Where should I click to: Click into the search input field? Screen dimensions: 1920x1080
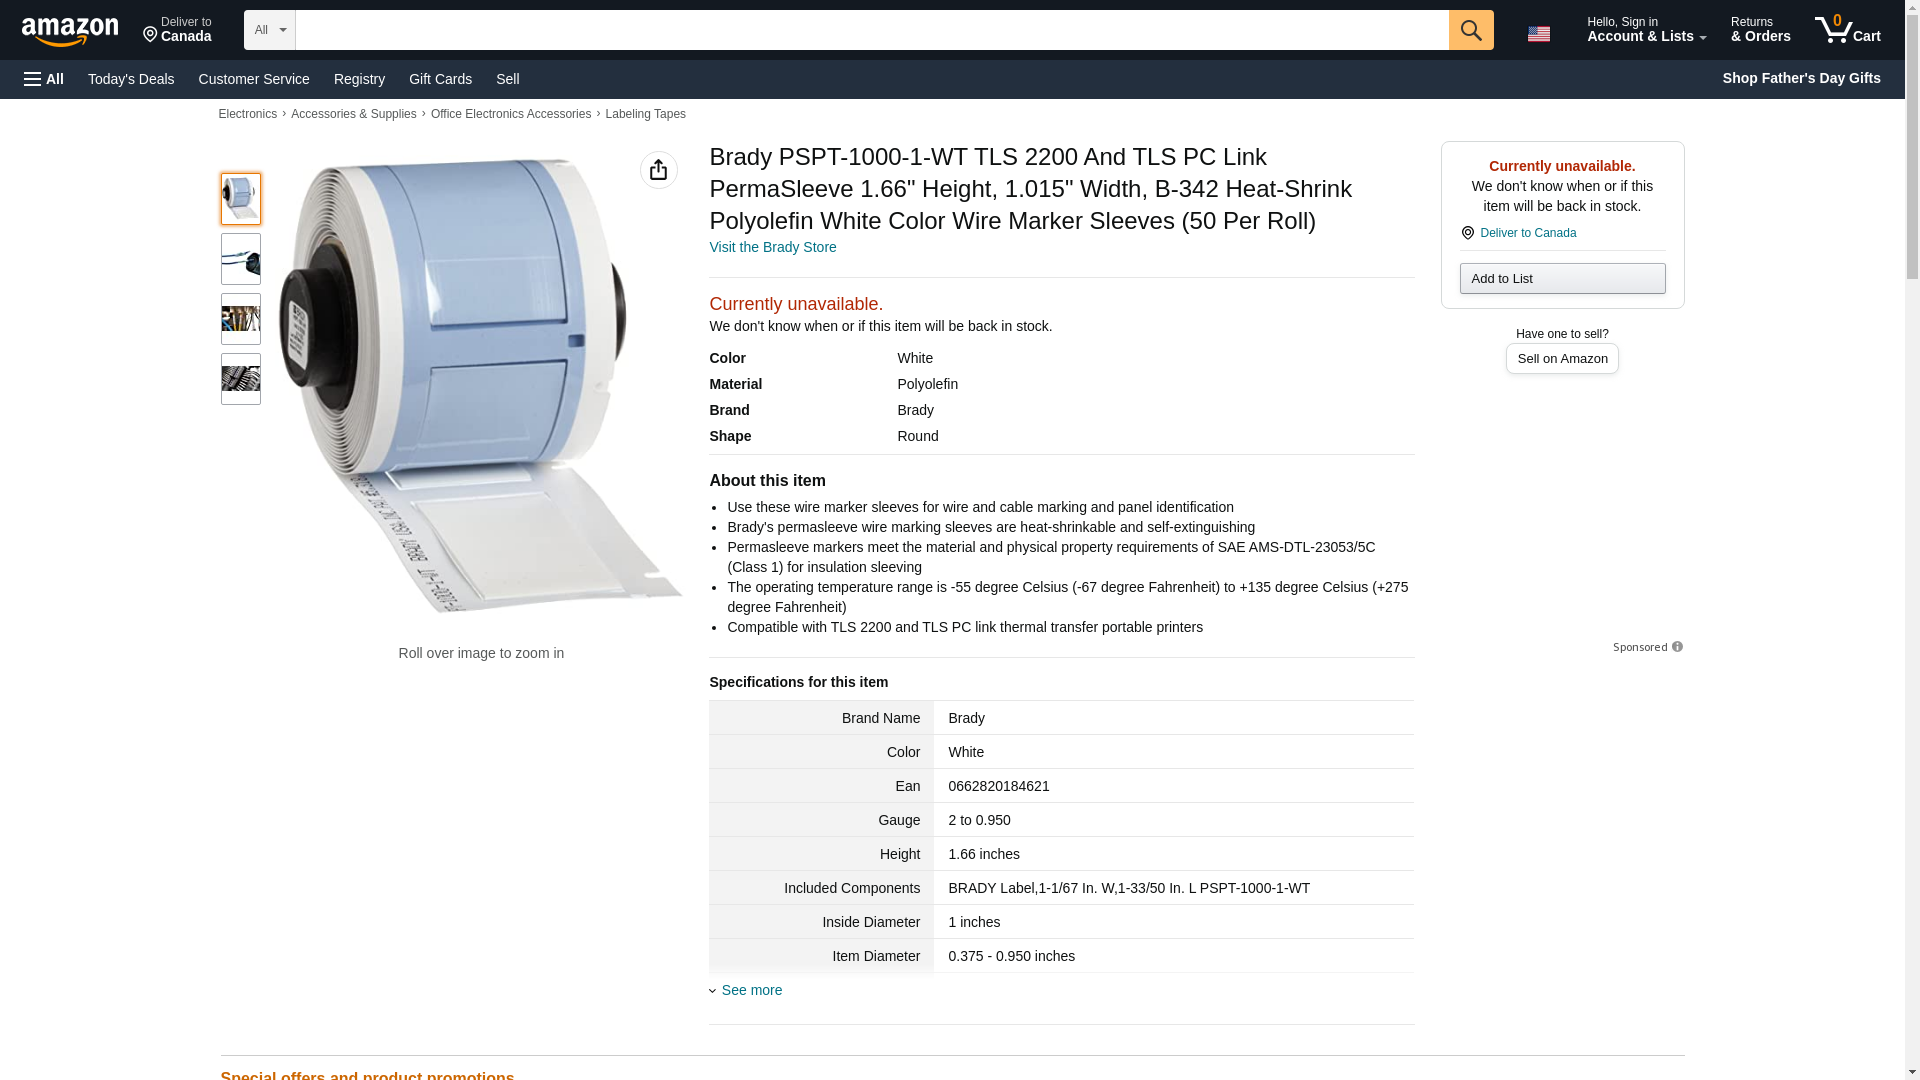point(870,30)
